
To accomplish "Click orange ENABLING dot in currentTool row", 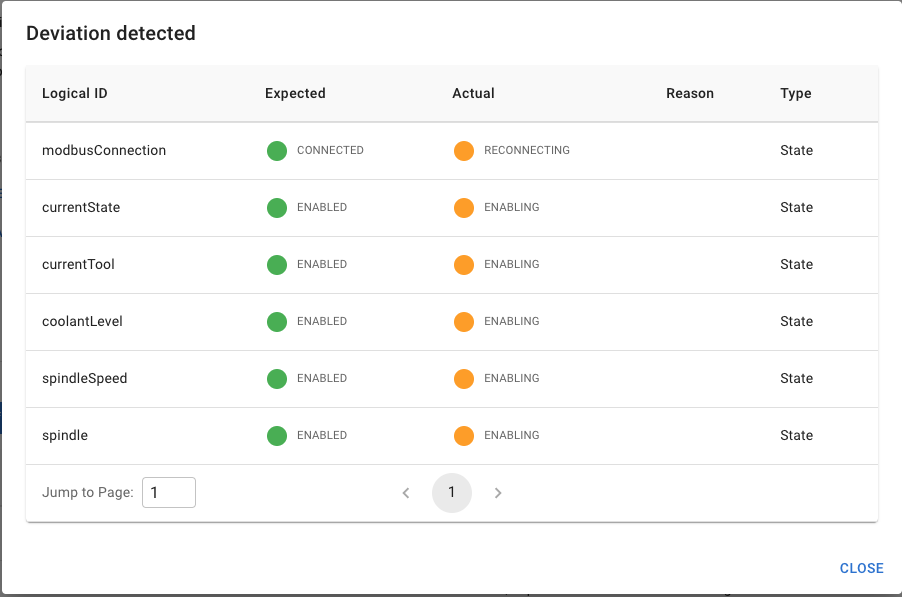I will [464, 265].
